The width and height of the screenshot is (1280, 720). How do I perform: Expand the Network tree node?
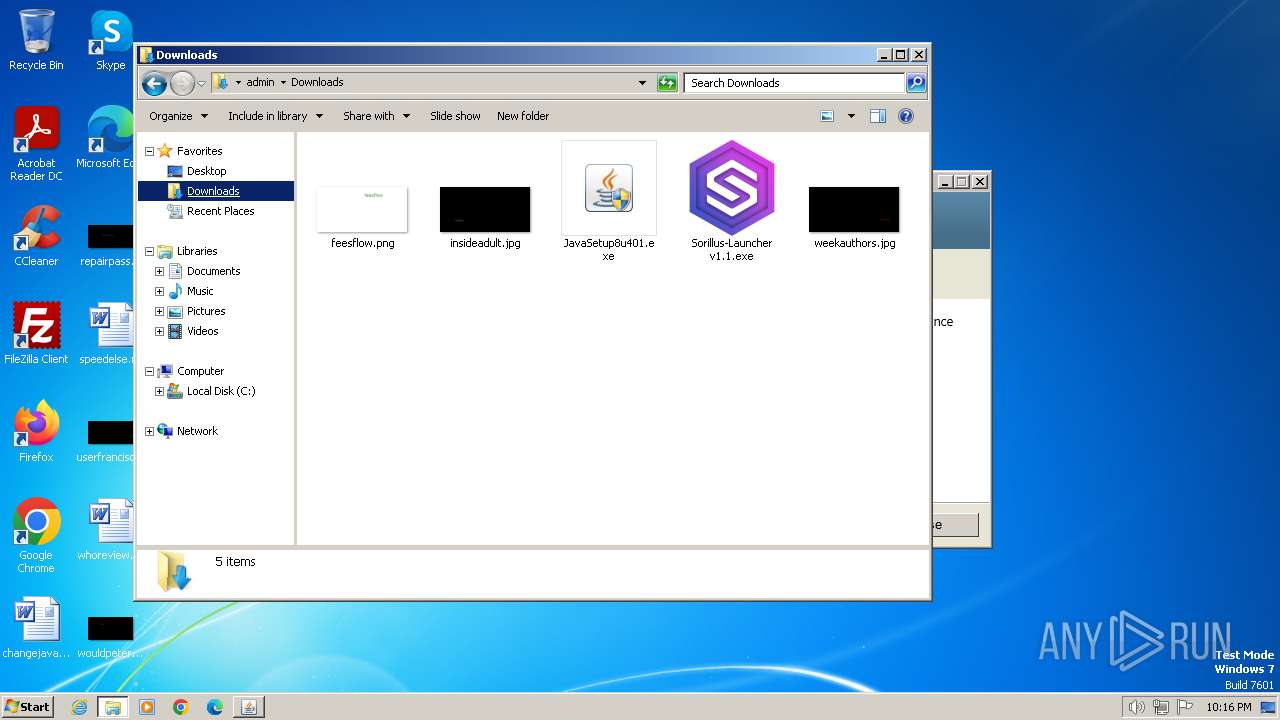[x=150, y=431]
